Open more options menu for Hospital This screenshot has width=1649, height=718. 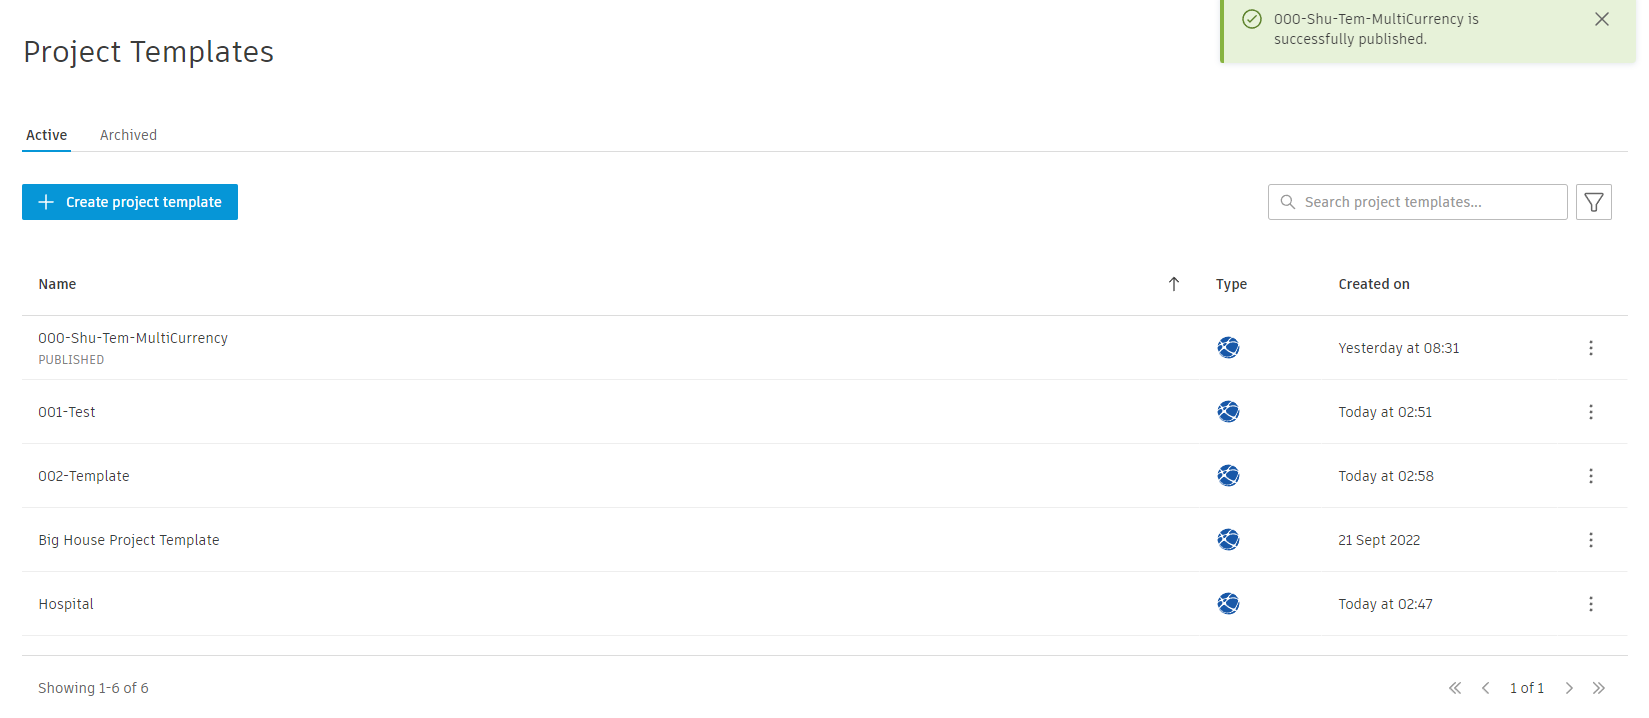tap(1590, 604)
